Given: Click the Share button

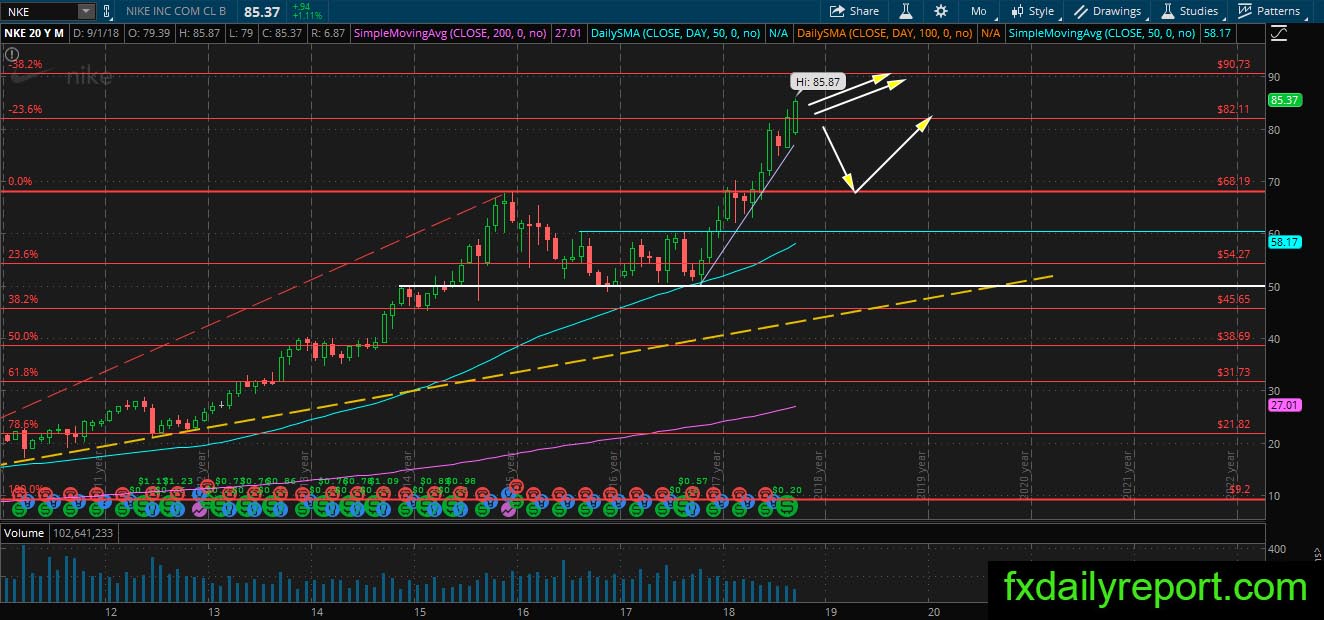Looking at the screenshot, I should pyautogui.click(x=855, y=11).
